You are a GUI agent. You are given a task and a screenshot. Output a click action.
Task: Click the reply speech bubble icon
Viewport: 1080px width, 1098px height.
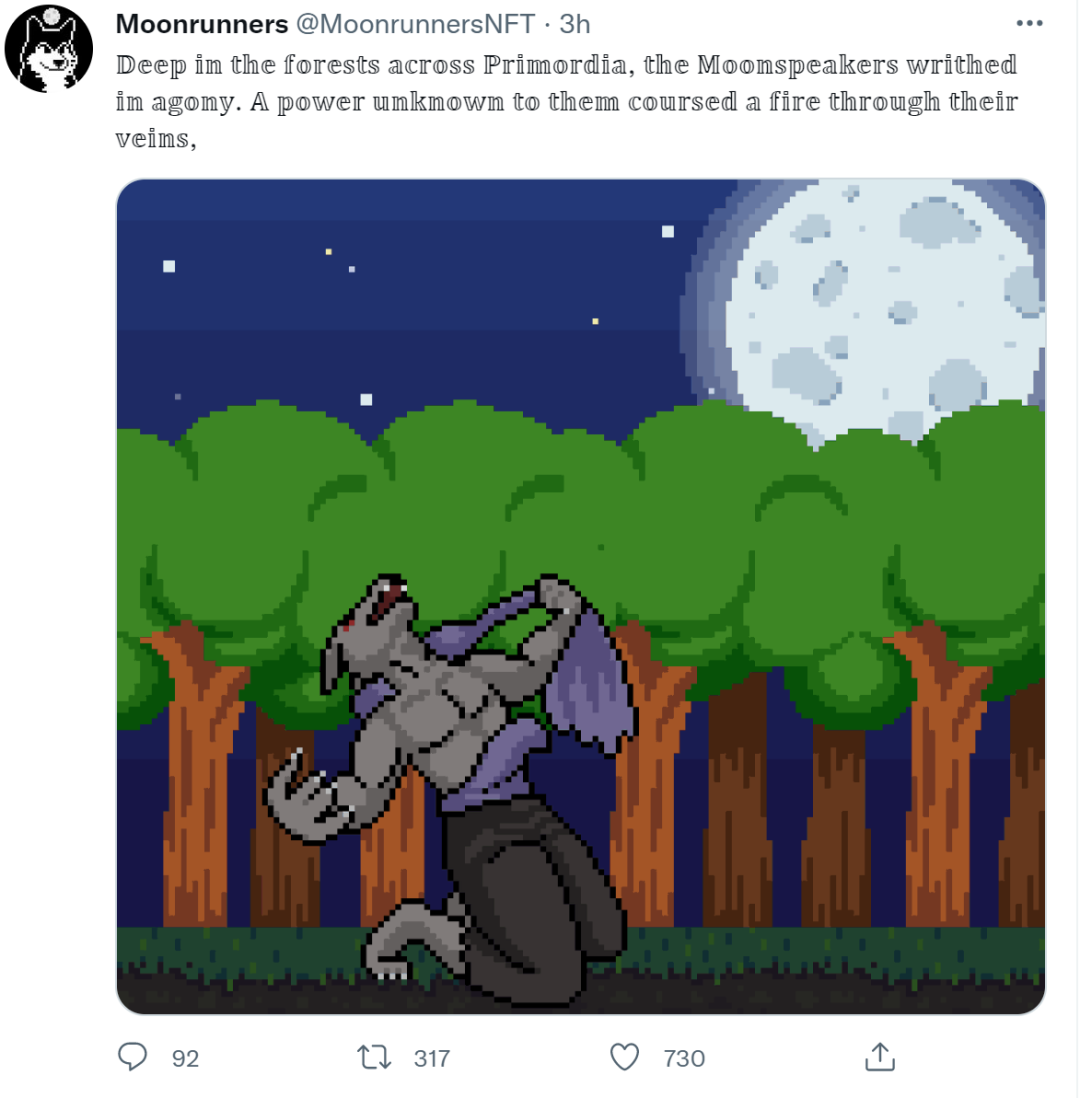[132, 1057]
